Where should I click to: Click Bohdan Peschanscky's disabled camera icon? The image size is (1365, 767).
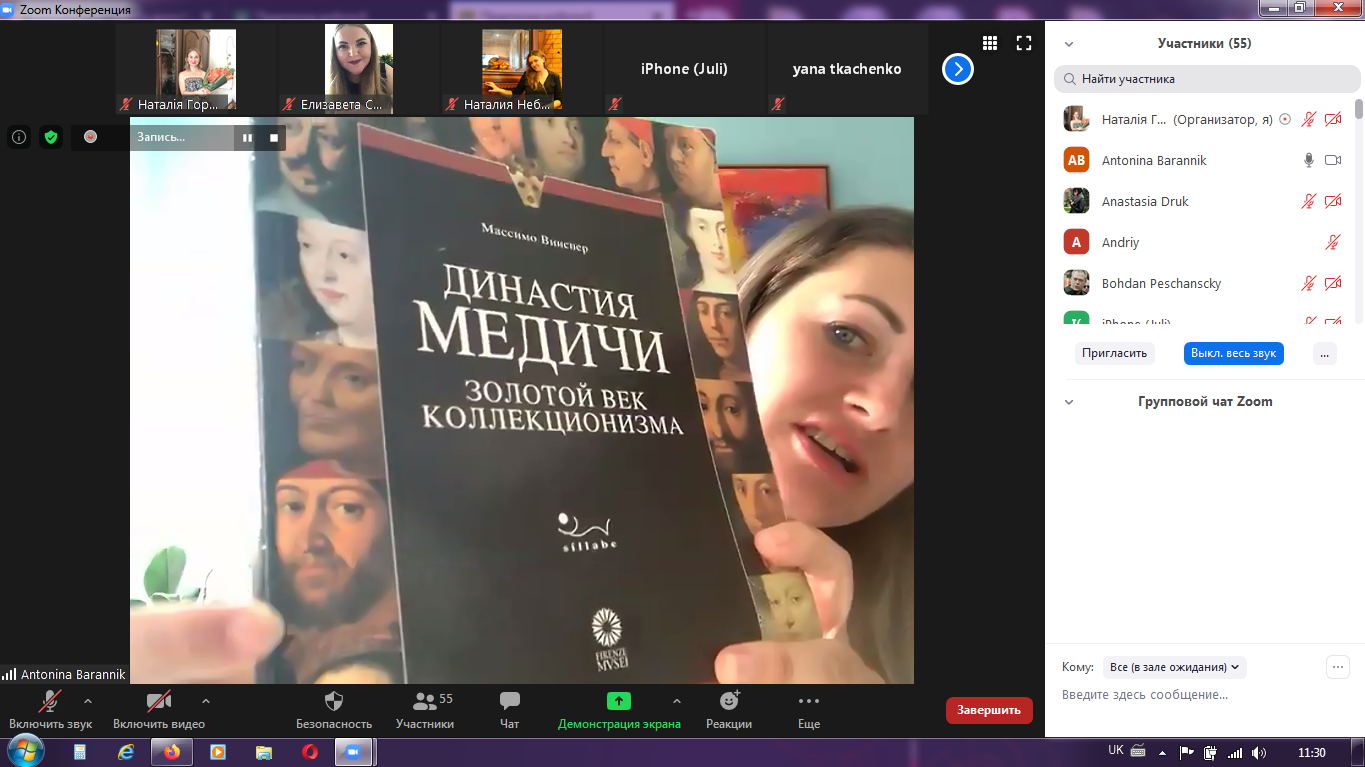point(1333,283)
